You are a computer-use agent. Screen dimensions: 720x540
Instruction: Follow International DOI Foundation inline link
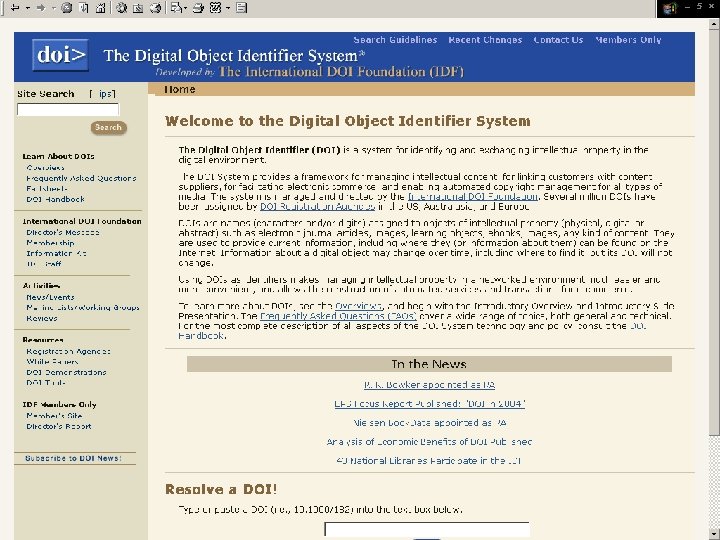tap(472, 197)
